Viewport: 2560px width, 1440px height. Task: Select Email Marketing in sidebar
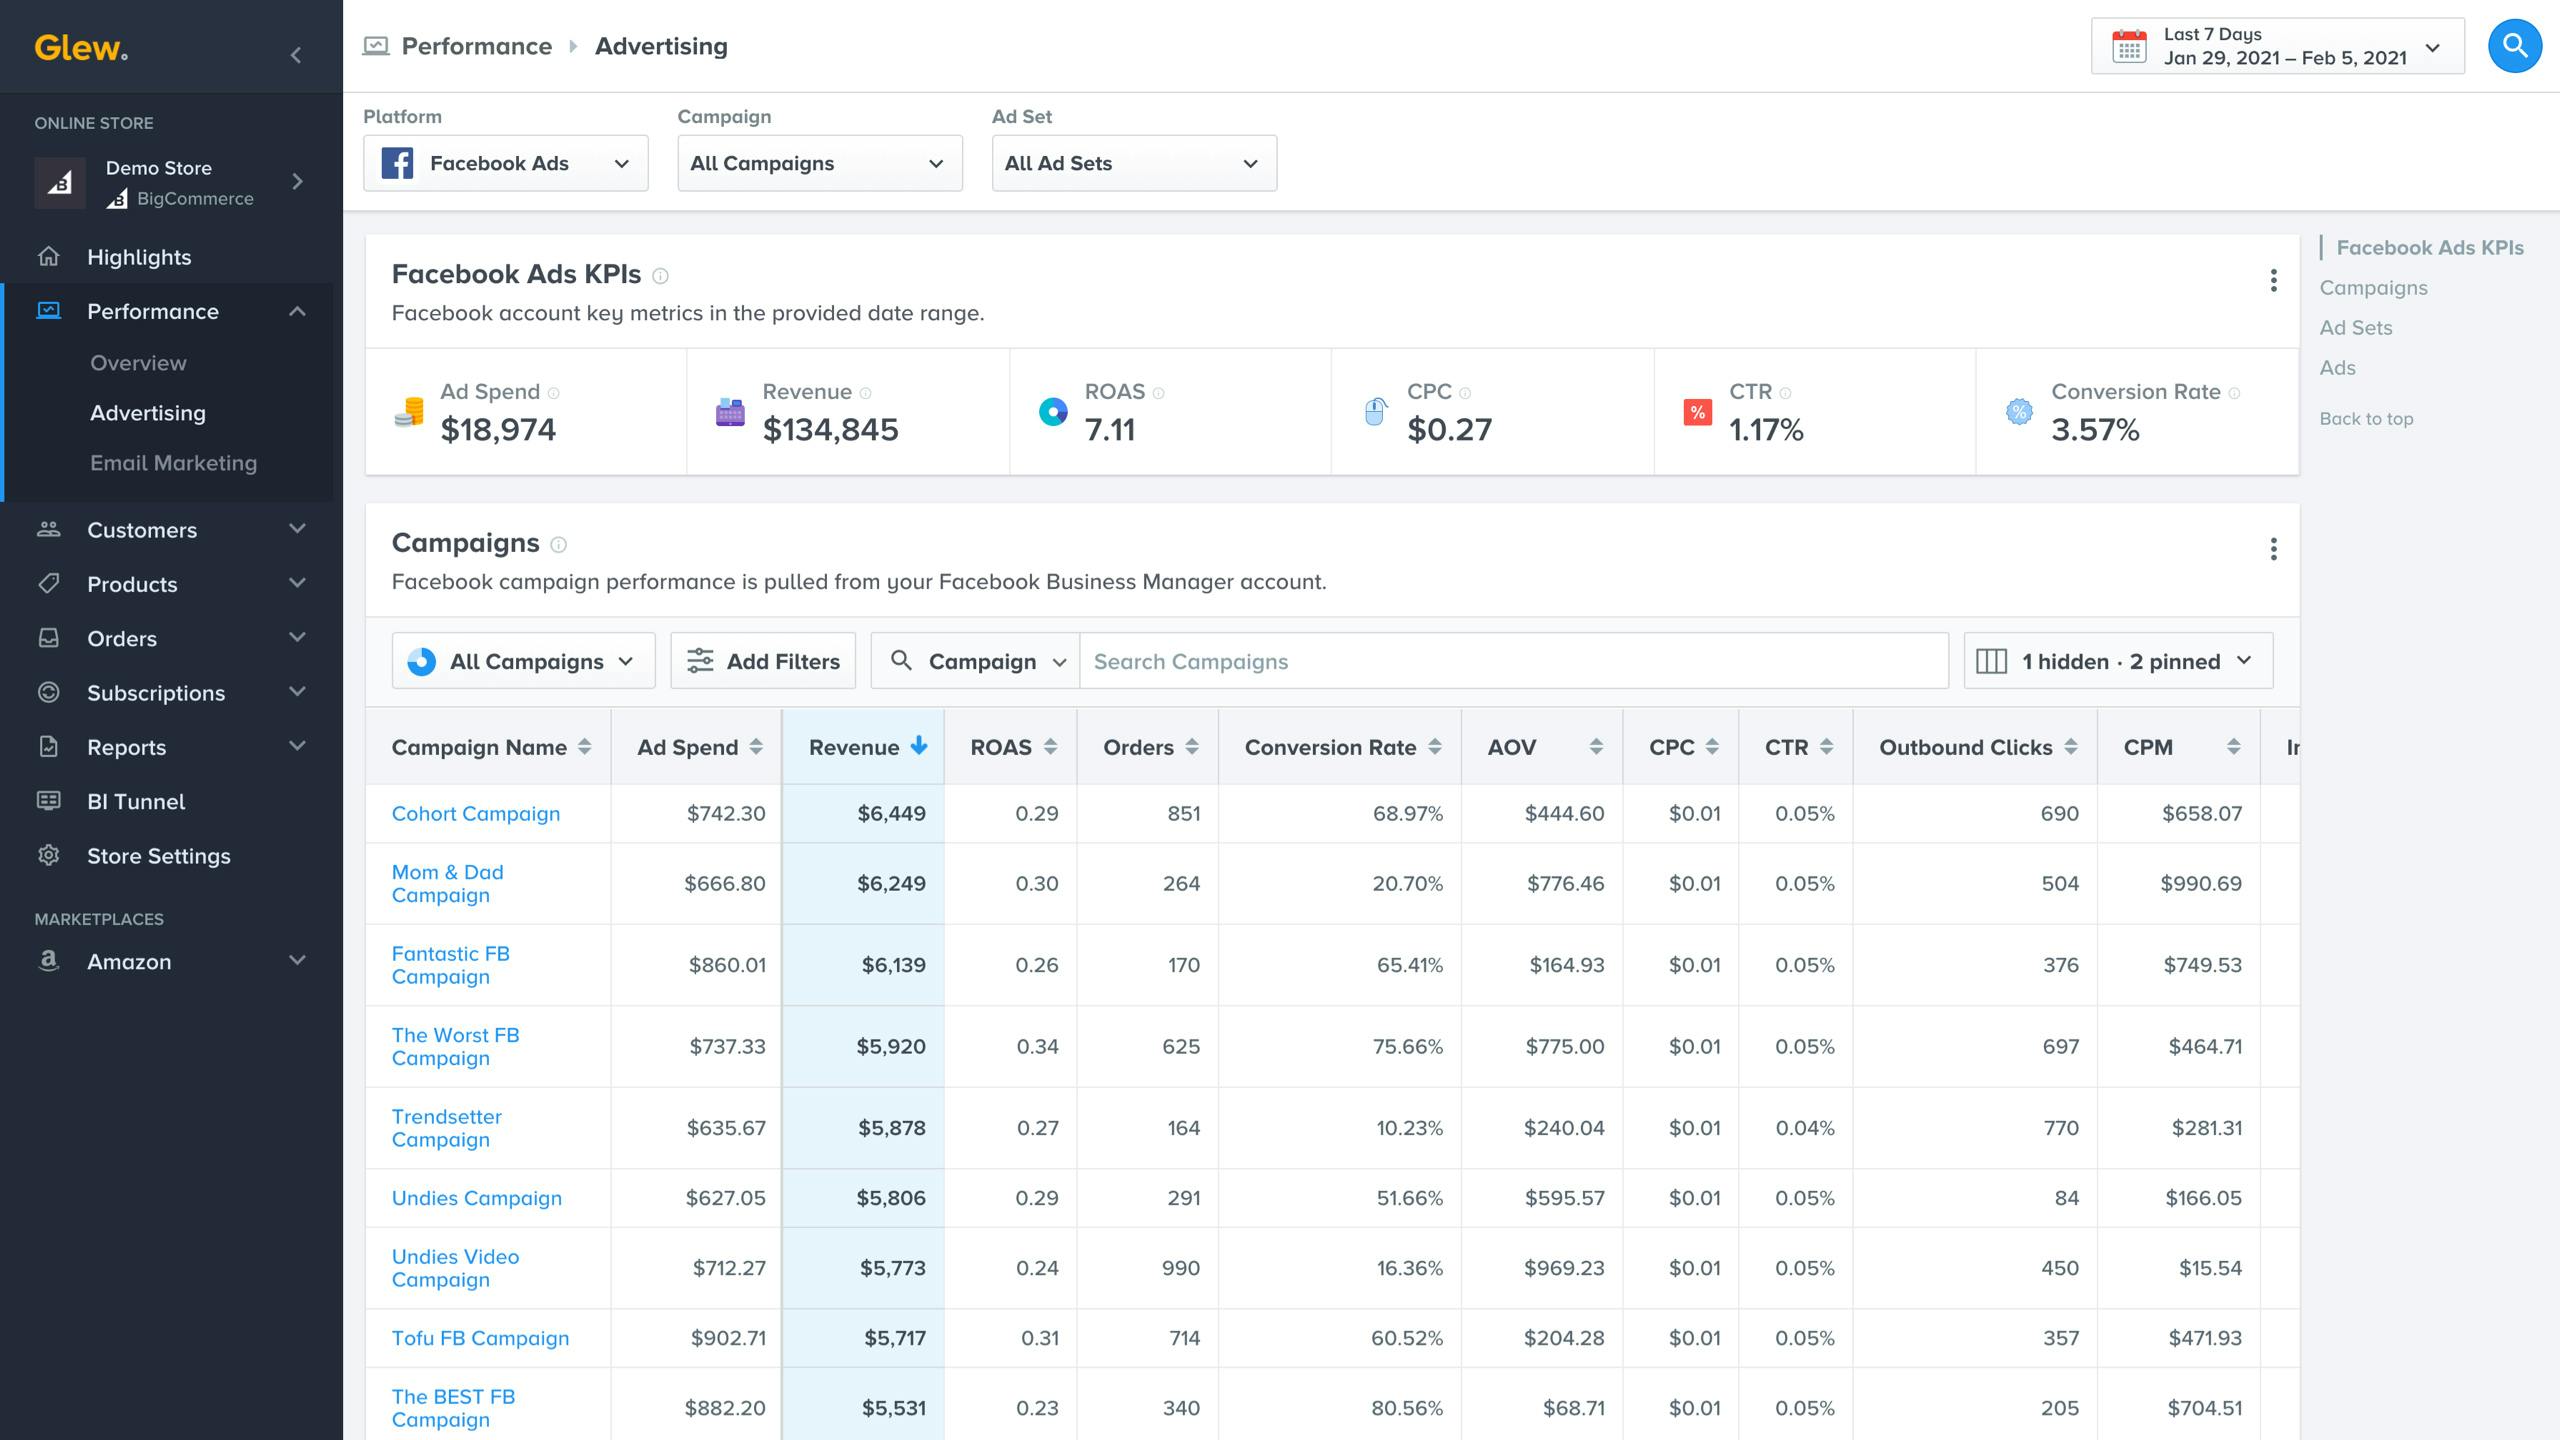pos(173,463)
